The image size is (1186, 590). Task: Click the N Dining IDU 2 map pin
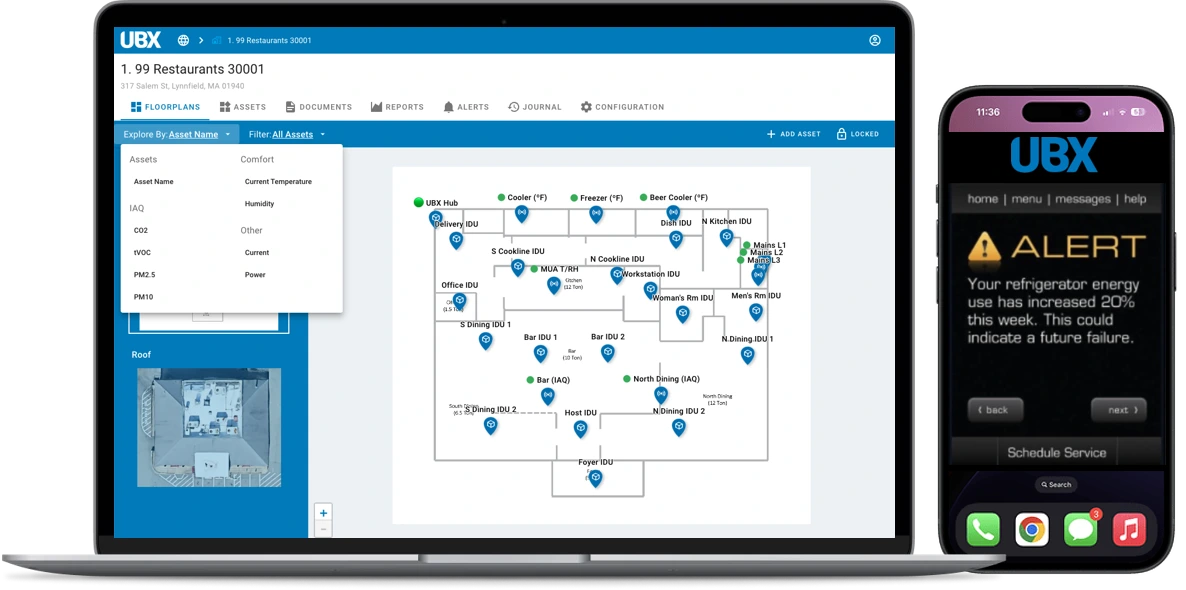pyautogui.click(x=678, y=427)
